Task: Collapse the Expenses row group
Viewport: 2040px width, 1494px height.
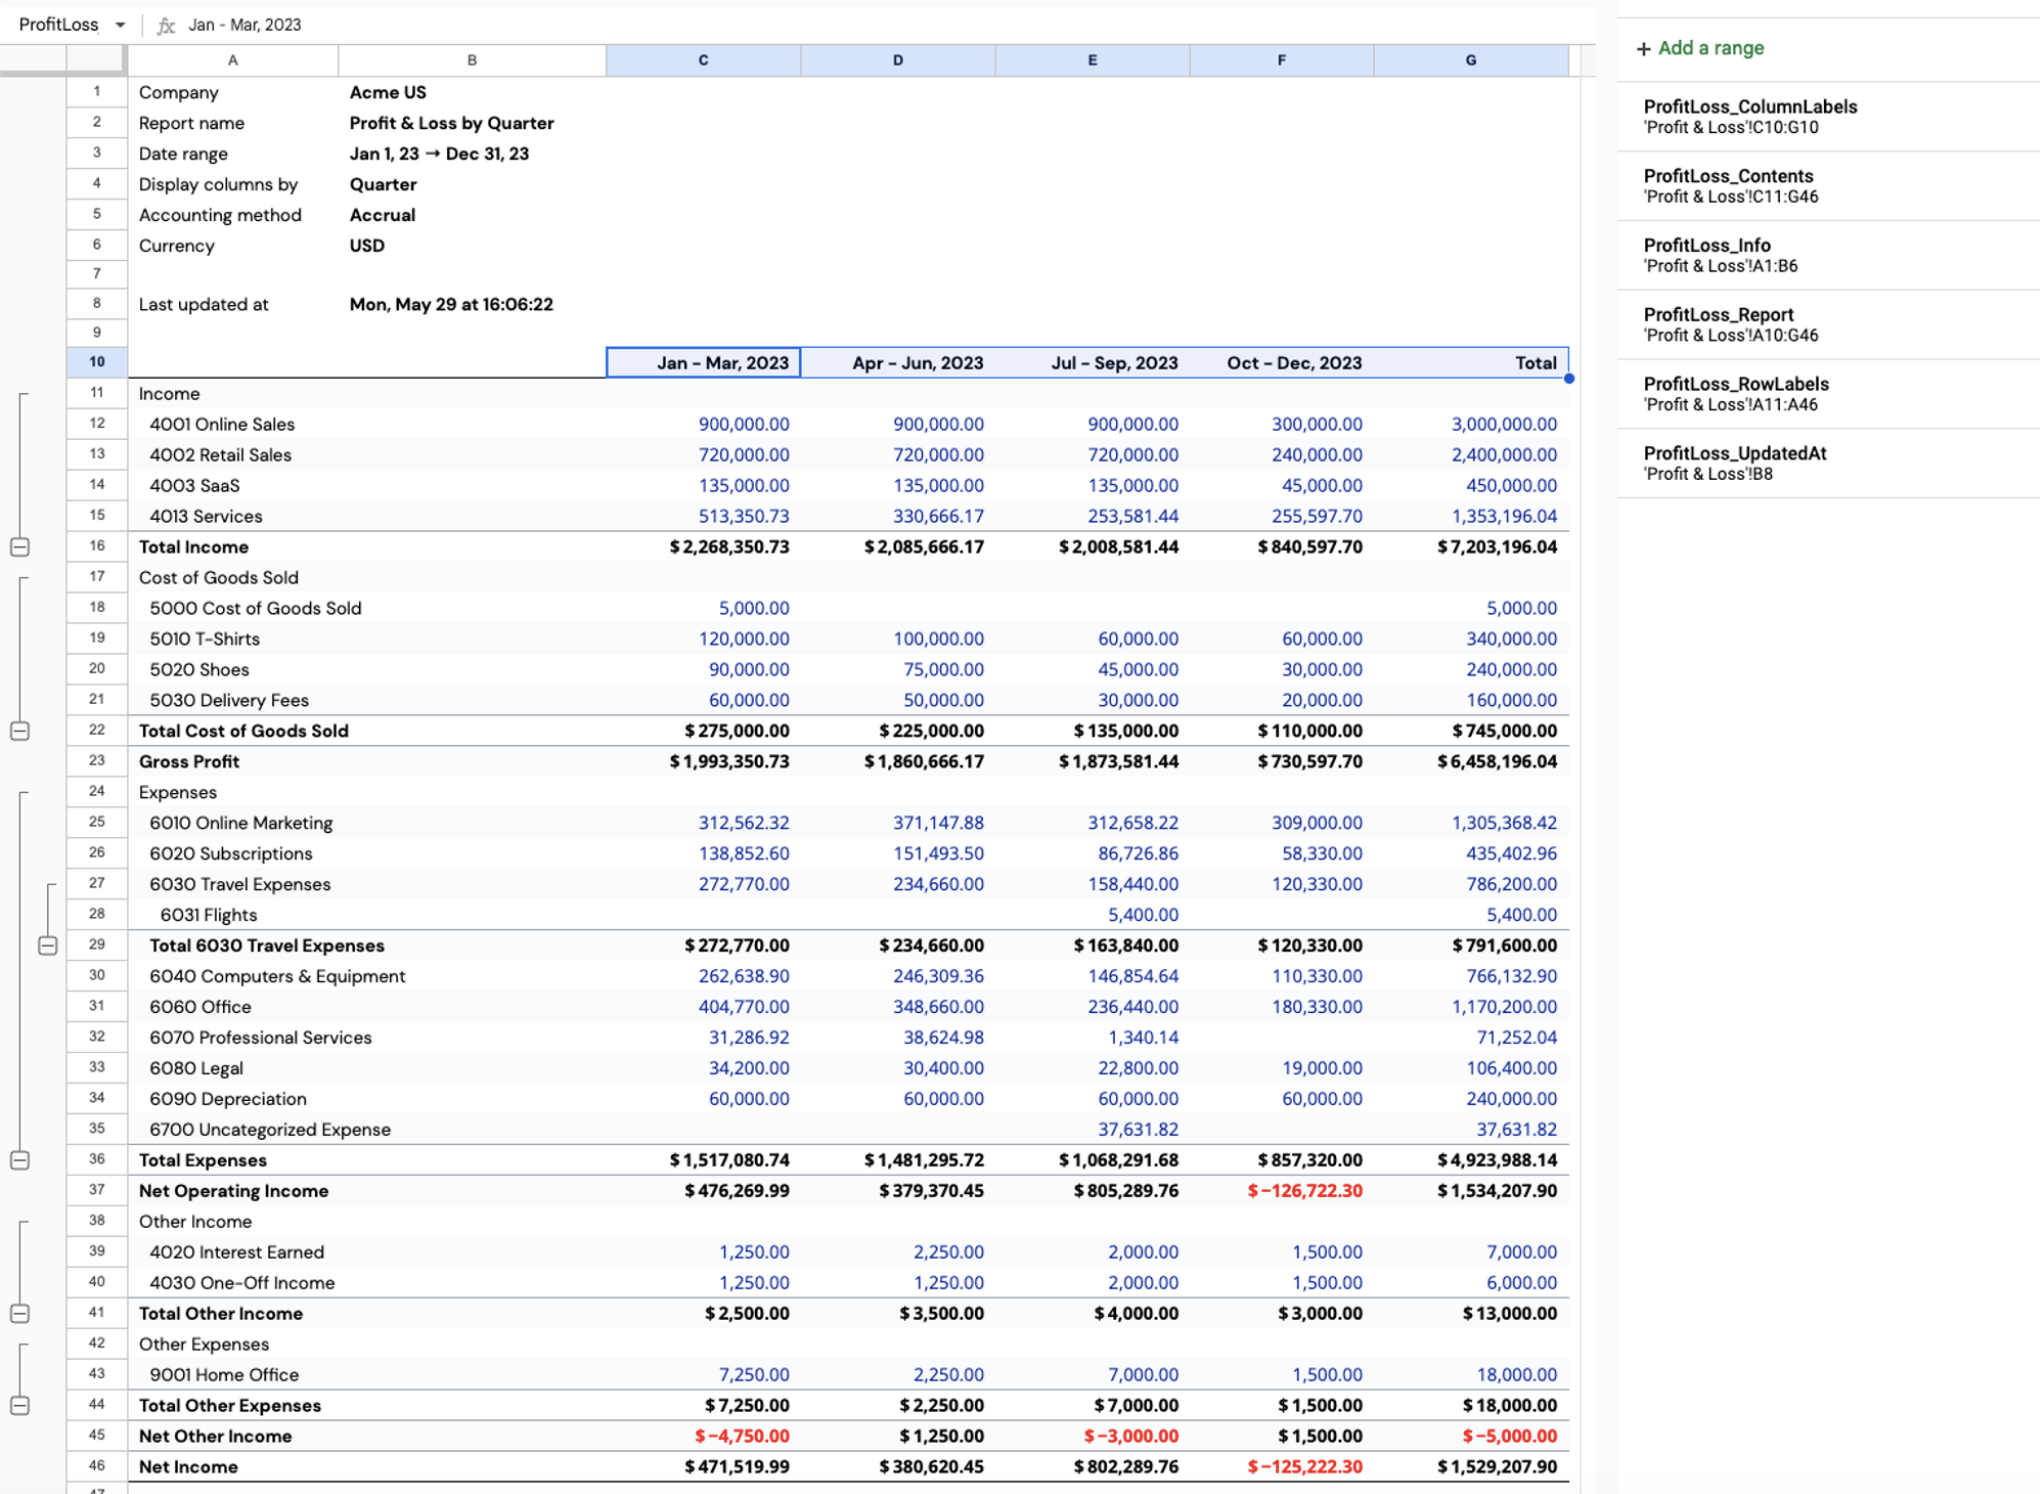Action: pyautogui.click(x=19, y=1160)
